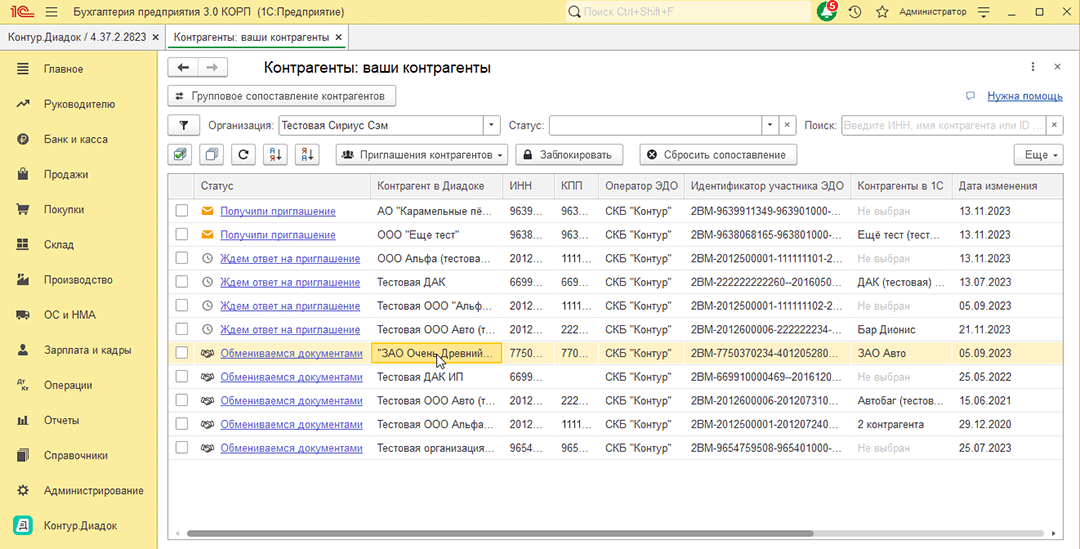Tick checkbox for Тестовая ООО "Альф… row
This screenshot has width=1080, height=549.
(x=181, y=305)
